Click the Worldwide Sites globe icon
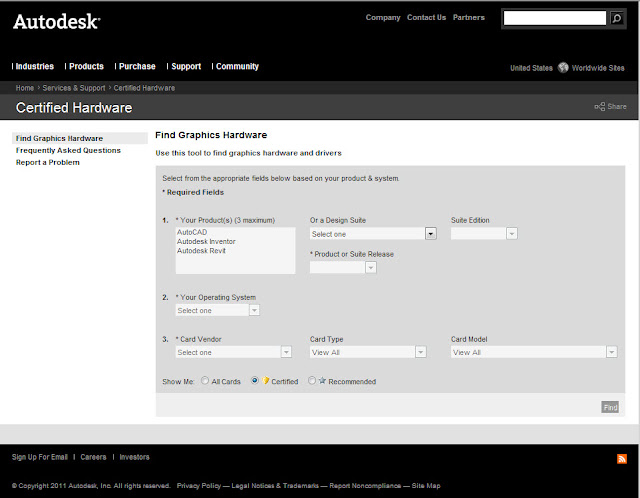Screen dimensions: 640x498 point(563,67)
